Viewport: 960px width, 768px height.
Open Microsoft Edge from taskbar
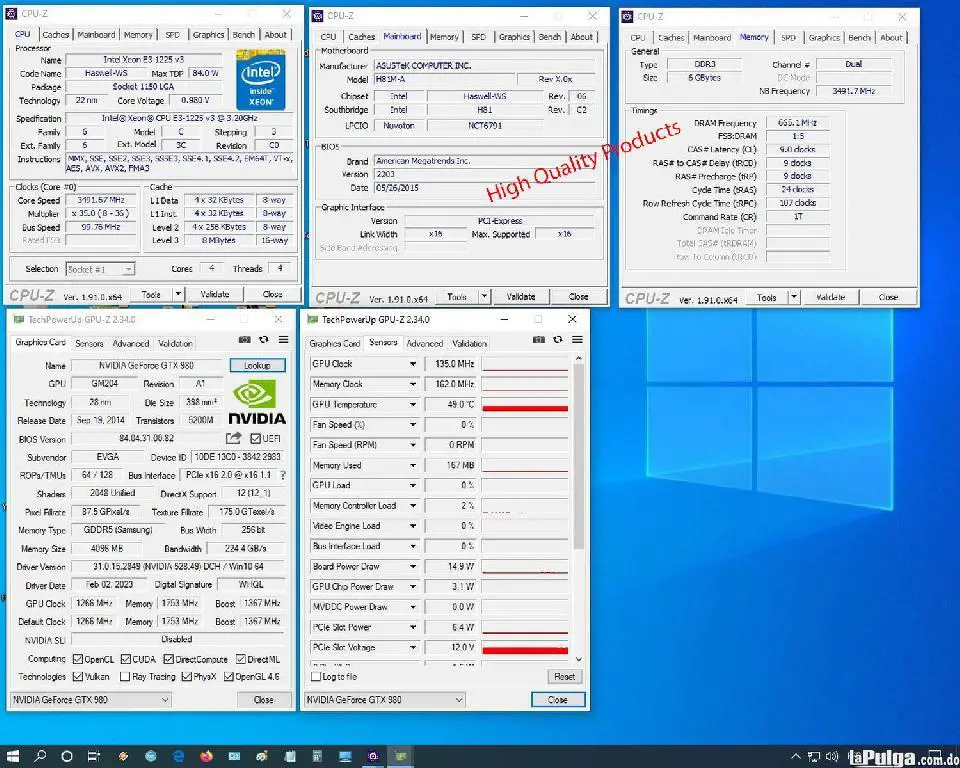[179, 756]
